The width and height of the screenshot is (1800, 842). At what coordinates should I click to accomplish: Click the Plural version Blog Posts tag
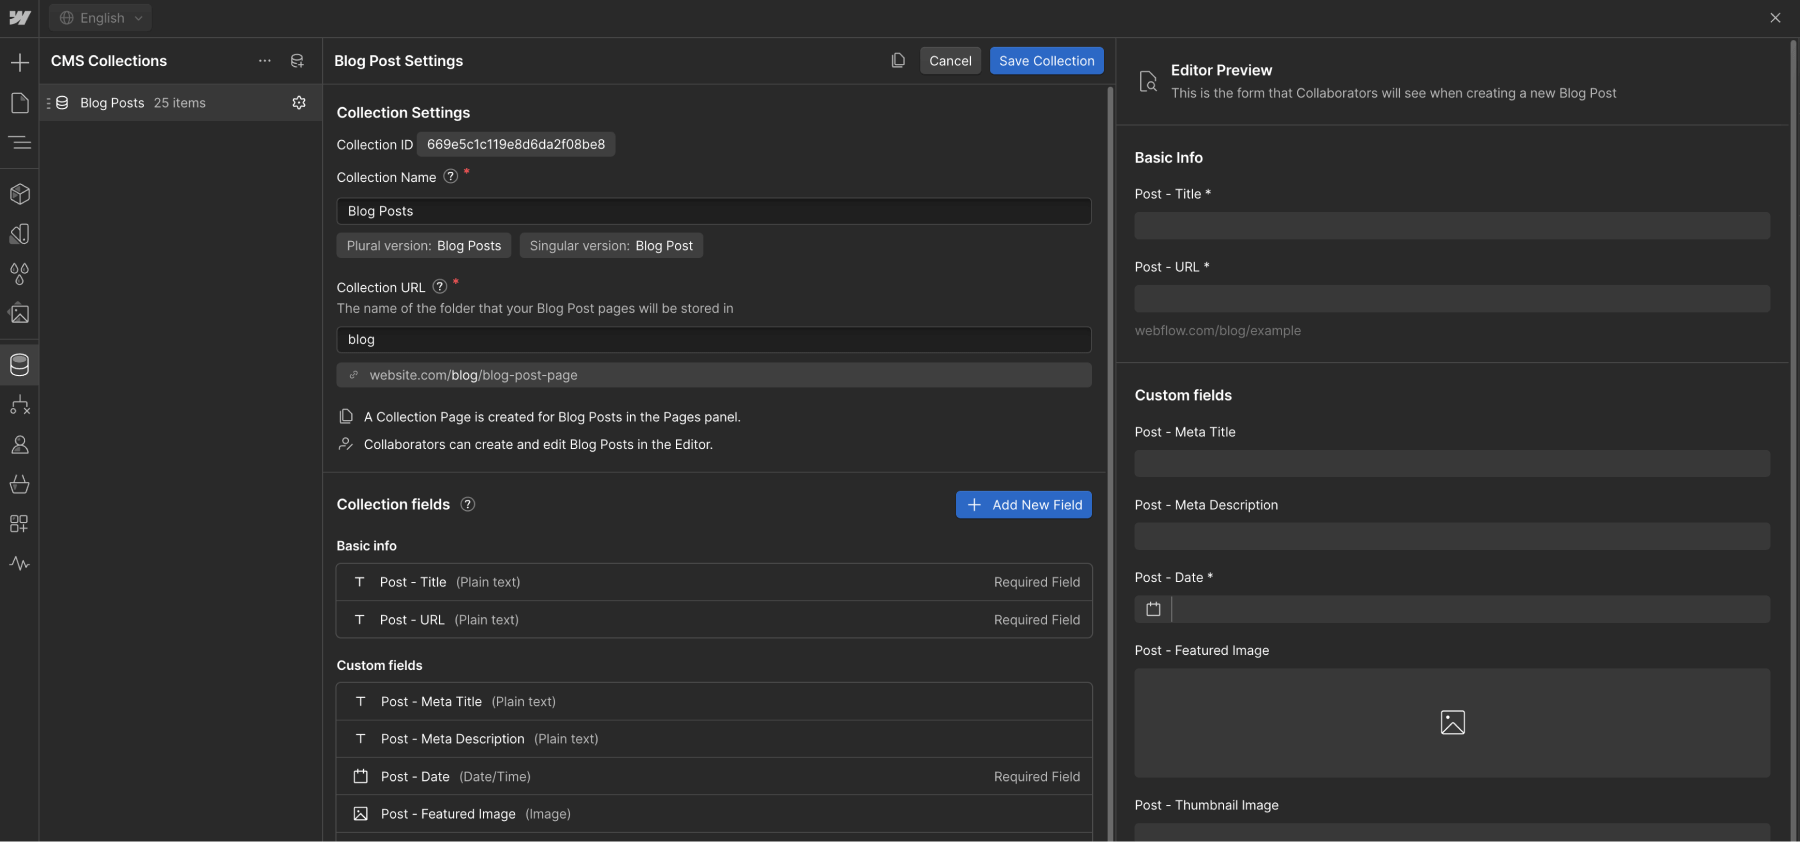[x=424, y=245]
